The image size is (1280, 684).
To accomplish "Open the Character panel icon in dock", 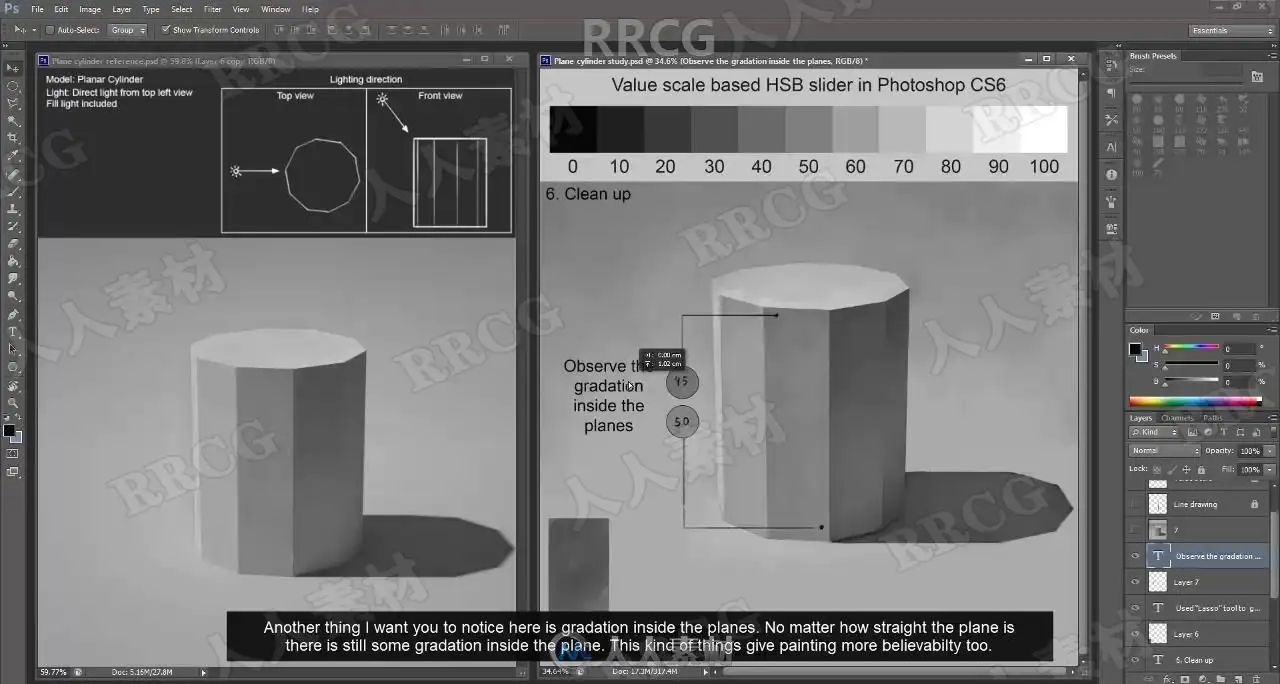I will tap(1112, 147).
